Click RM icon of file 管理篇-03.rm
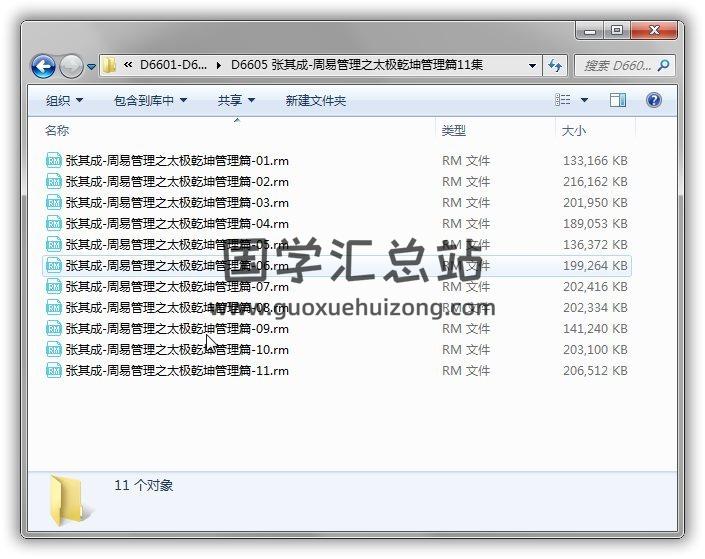Image resolution: width=705 pixels, height=559 pixels. tap(54, 202)
